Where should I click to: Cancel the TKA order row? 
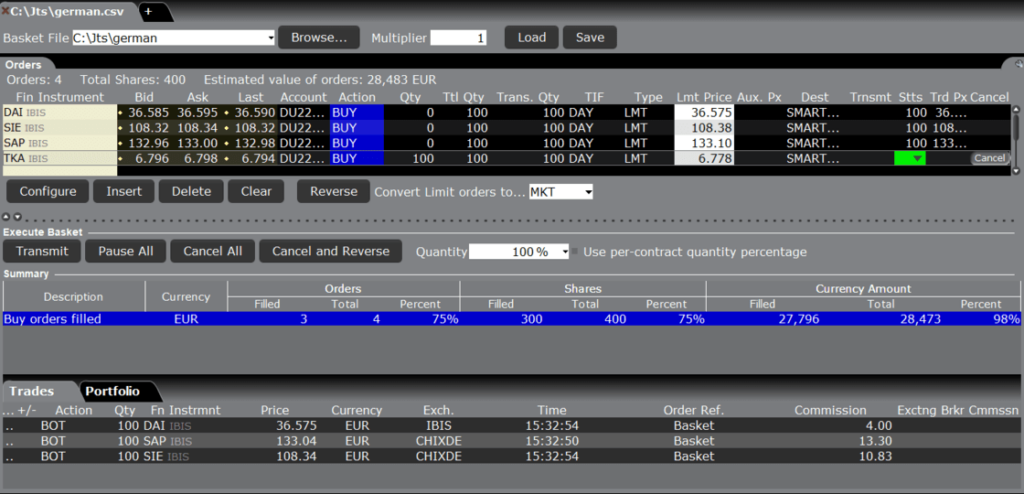(x=990, y=158)
